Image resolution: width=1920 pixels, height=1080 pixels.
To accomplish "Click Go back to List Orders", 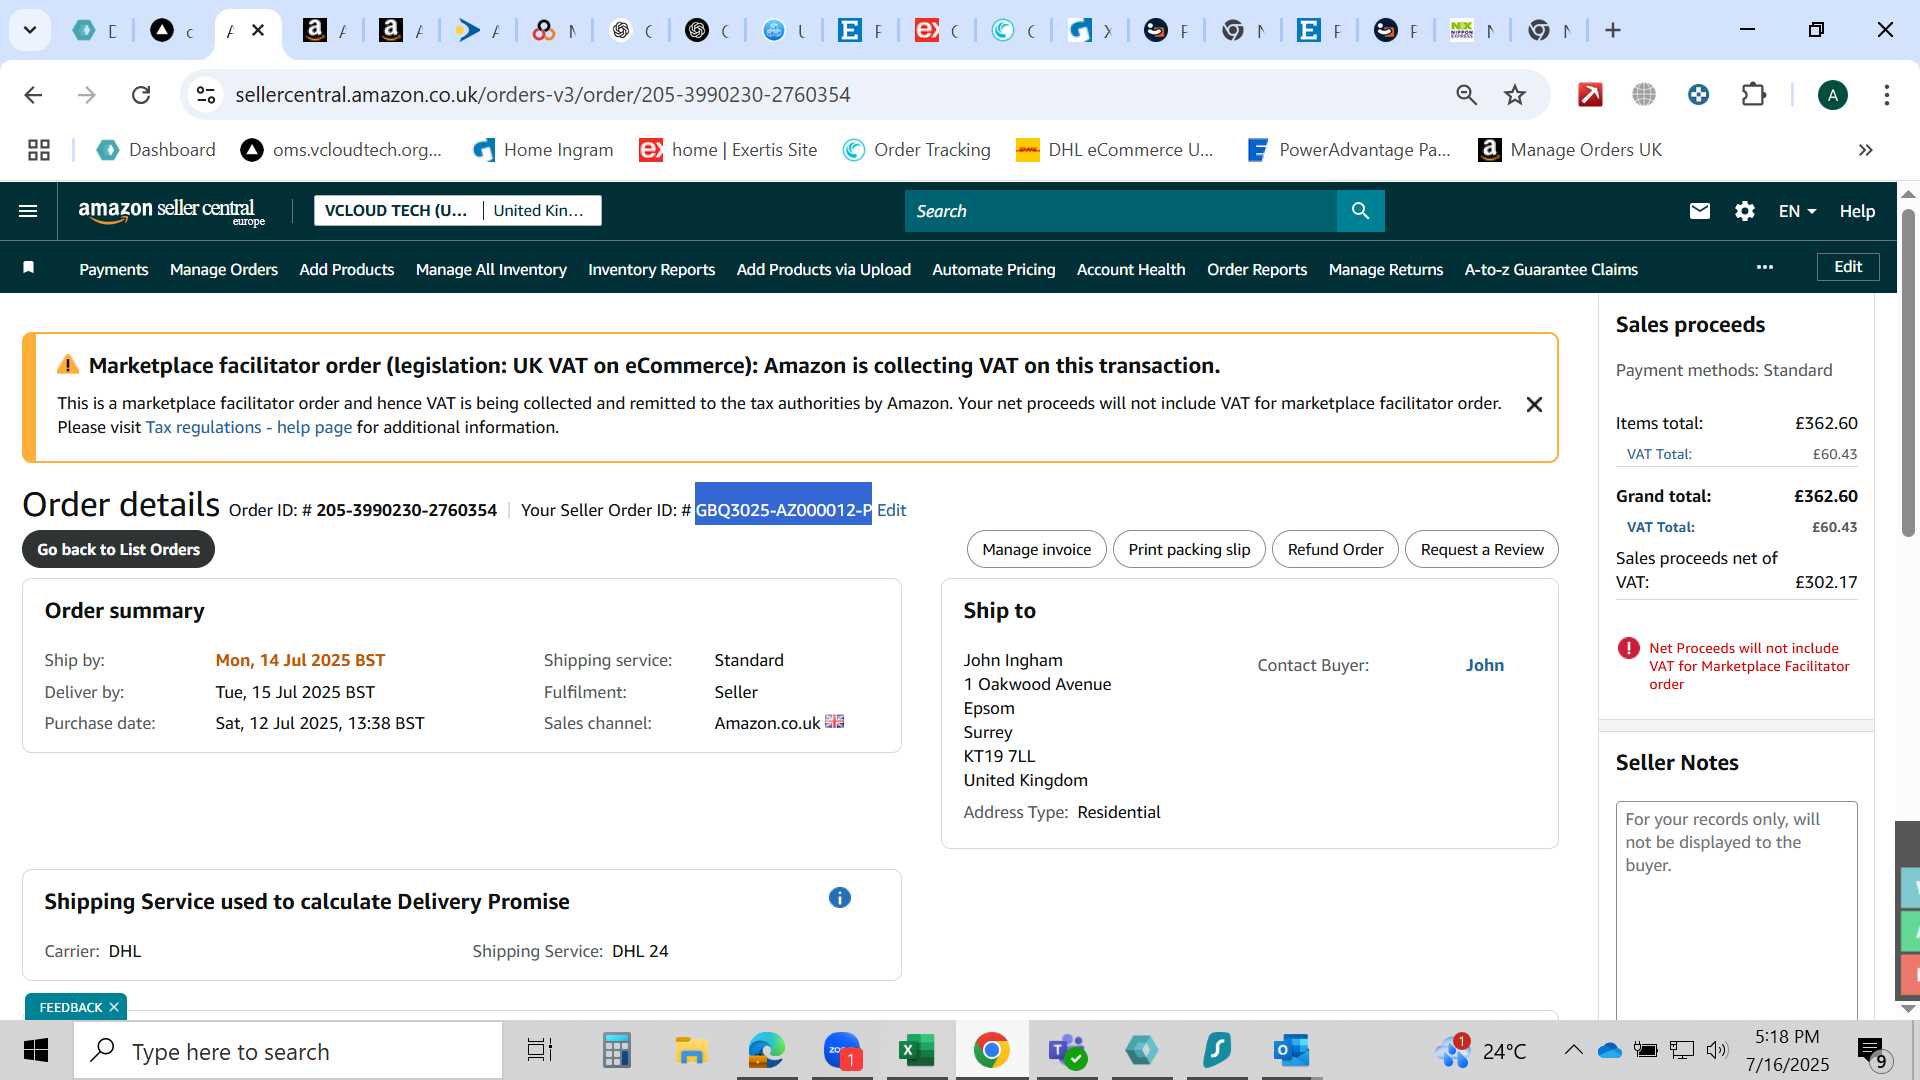I will pyautogui.click(x=118, y=549).
